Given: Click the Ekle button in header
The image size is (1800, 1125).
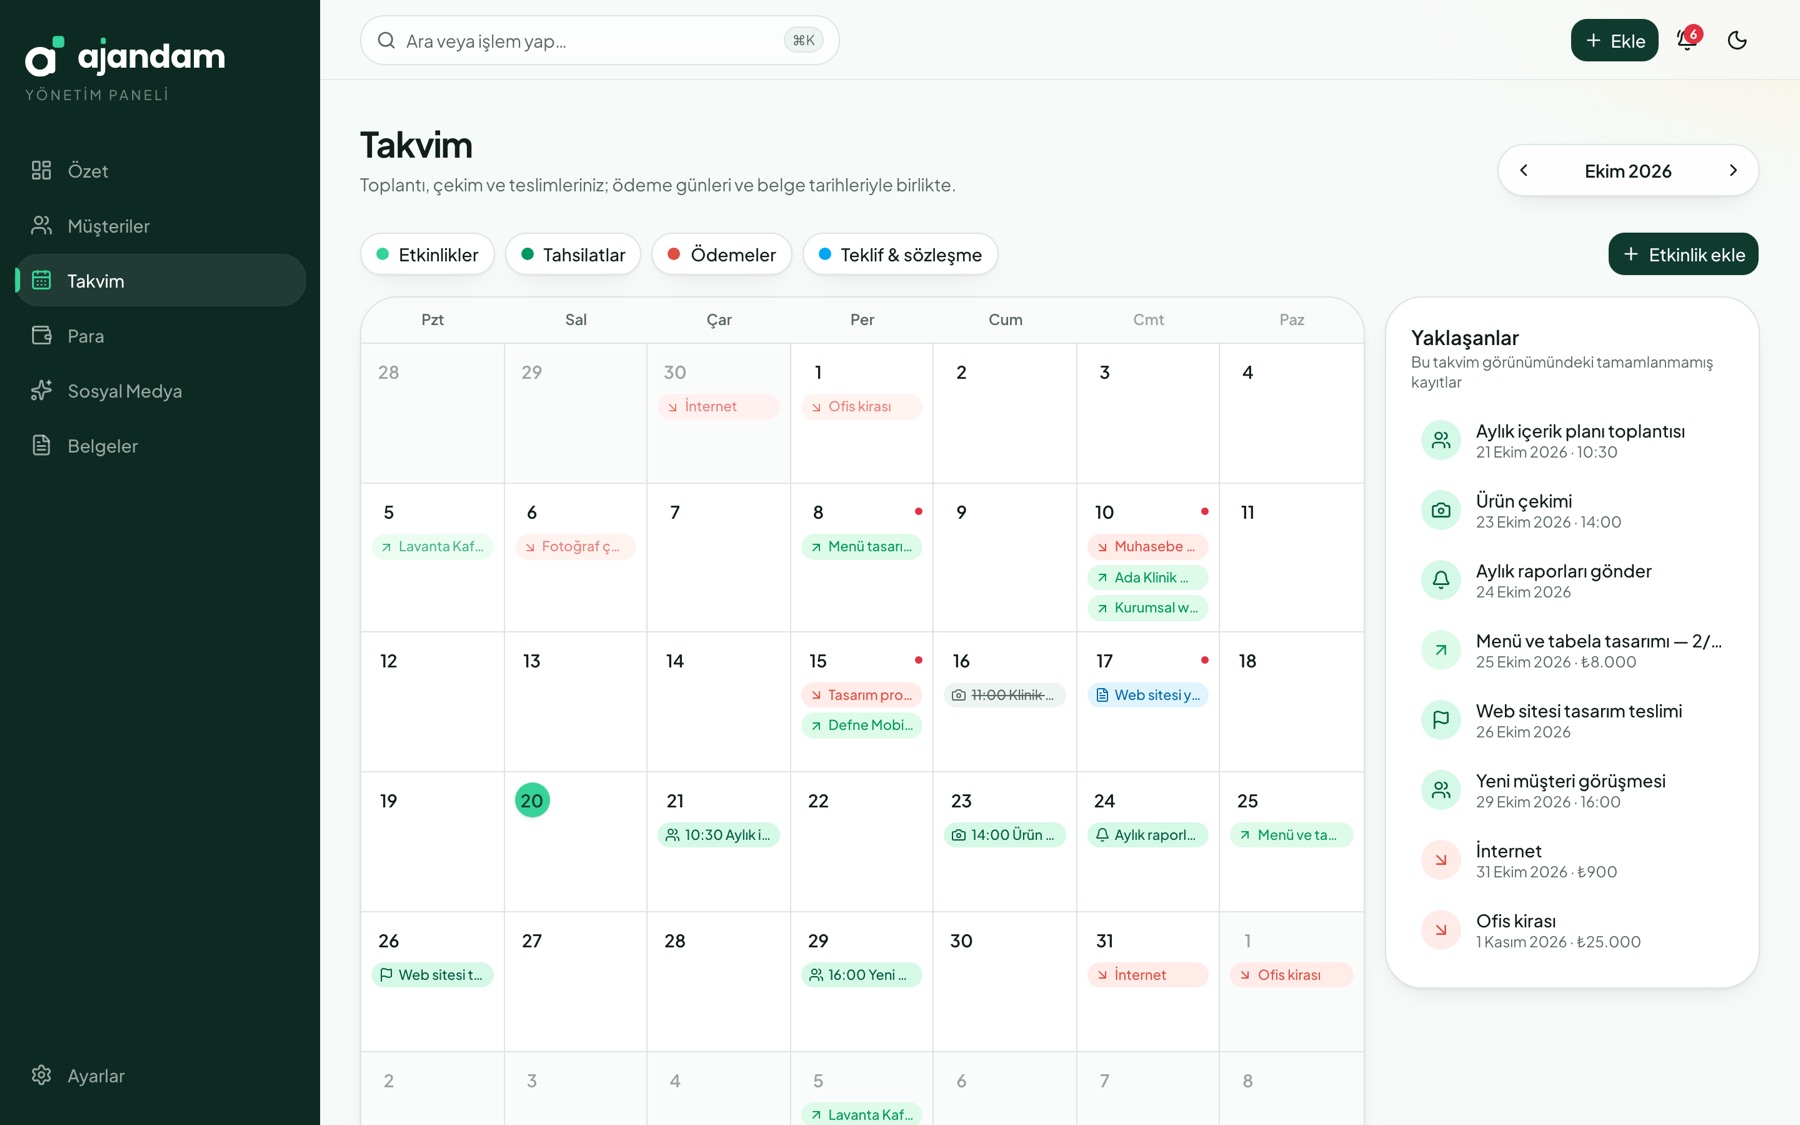Looking at the screenshot, I should pyautogui.click(x=1614, y=40).
